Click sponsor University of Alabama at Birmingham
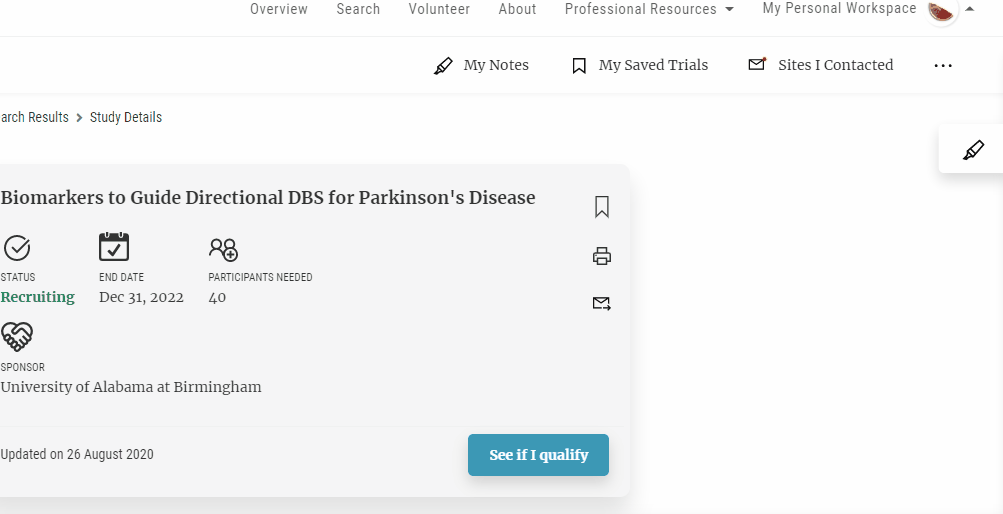Screen dimensions: 1003x514 130,387
